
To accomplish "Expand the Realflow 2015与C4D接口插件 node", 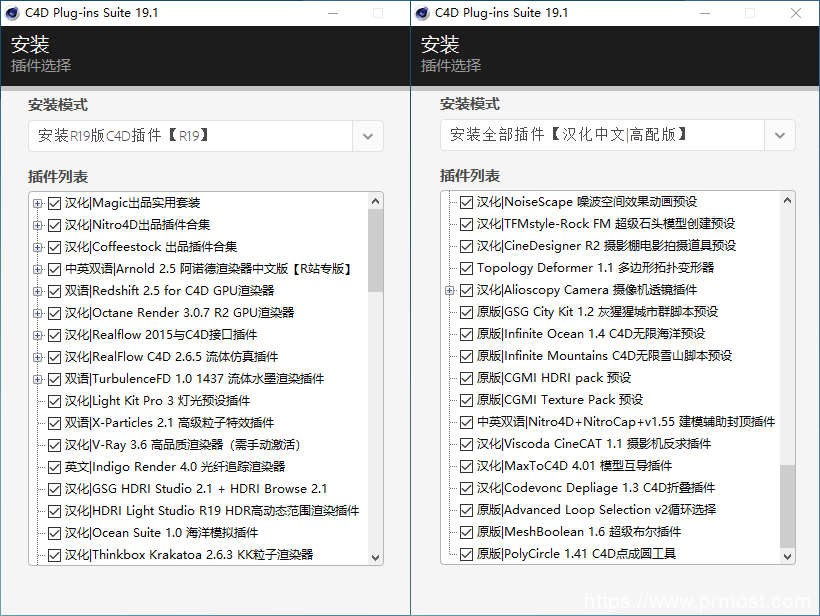I will [x=38, y=335].
